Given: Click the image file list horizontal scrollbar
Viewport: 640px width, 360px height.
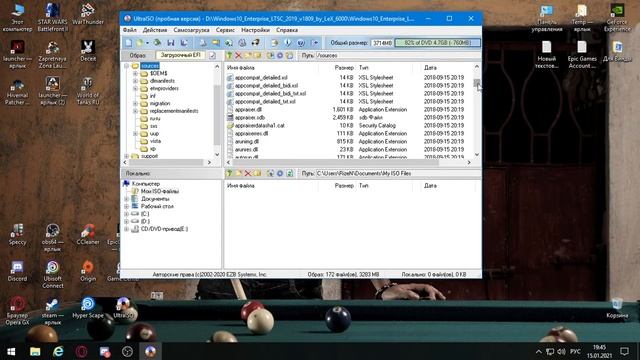Looking at the screenshot, I should (x=335, y=162).
